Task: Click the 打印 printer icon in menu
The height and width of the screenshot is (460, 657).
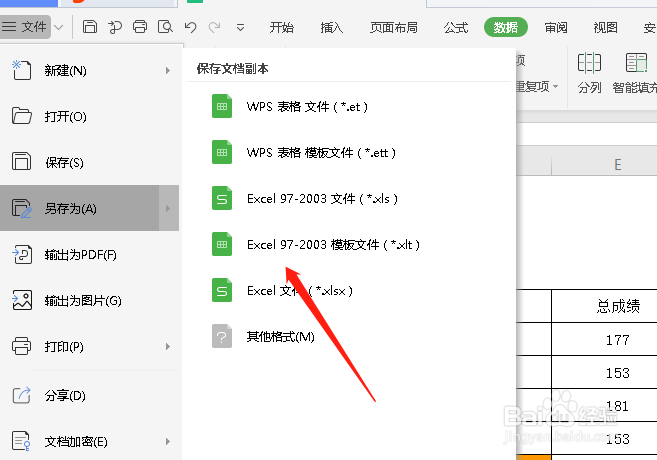Action: pyautogui.click(x=21, y=346)
